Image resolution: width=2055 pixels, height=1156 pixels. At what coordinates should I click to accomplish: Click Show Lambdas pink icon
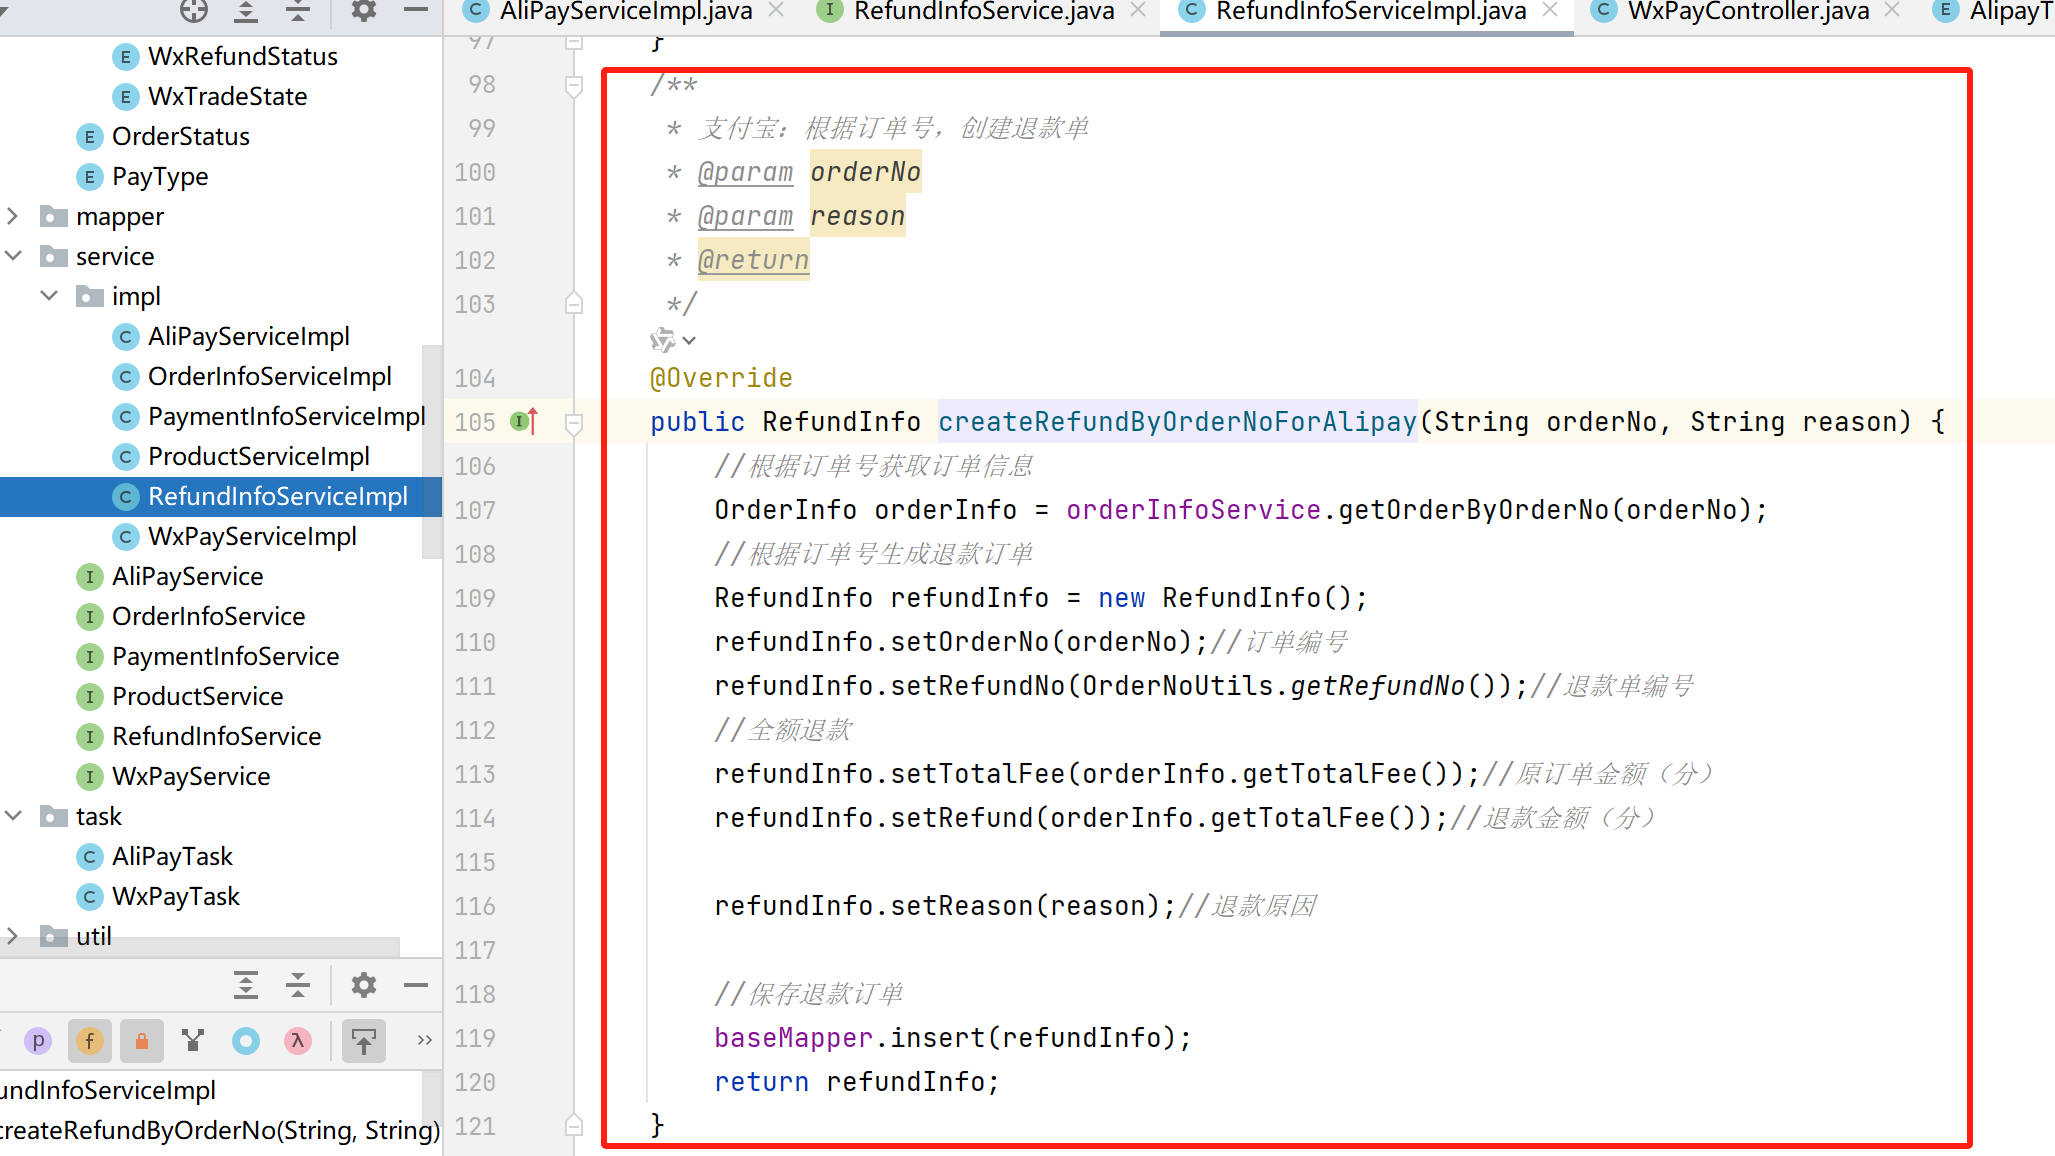[x=297, y=1041]
